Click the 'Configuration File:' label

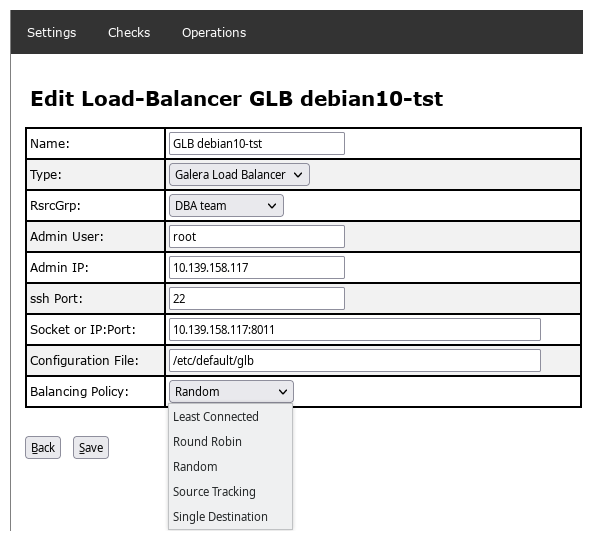[84, 361]
